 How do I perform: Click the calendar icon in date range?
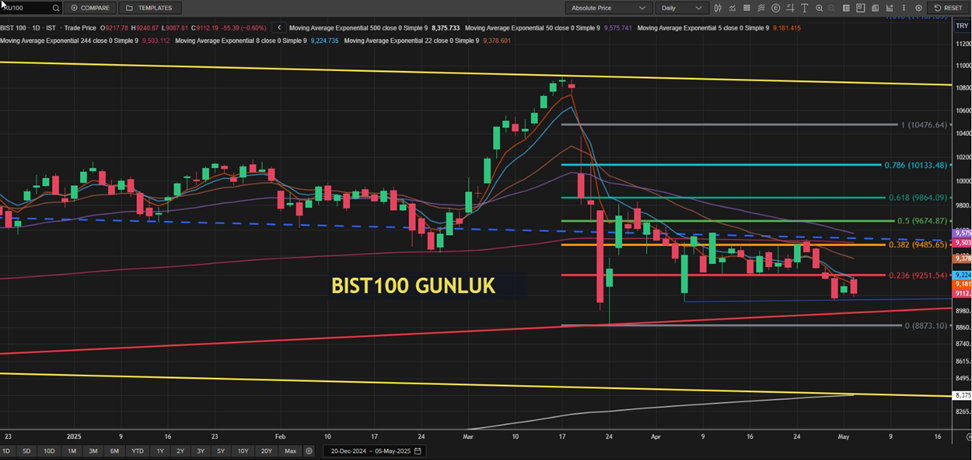coord(418,451)
